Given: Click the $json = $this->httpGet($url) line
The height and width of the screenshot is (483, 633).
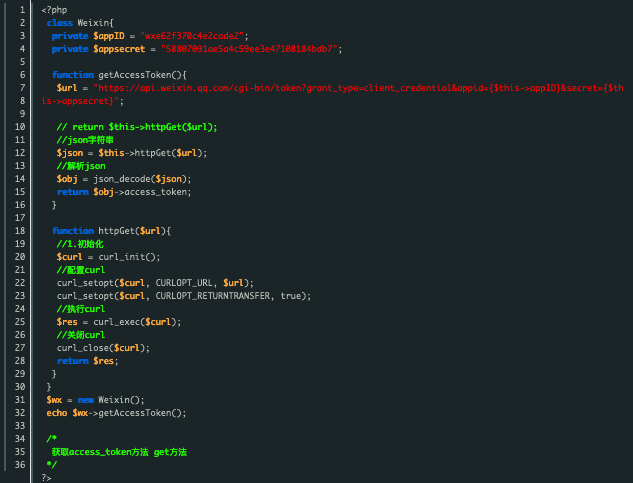Looking at the screenshot, I should click(132, 153).
